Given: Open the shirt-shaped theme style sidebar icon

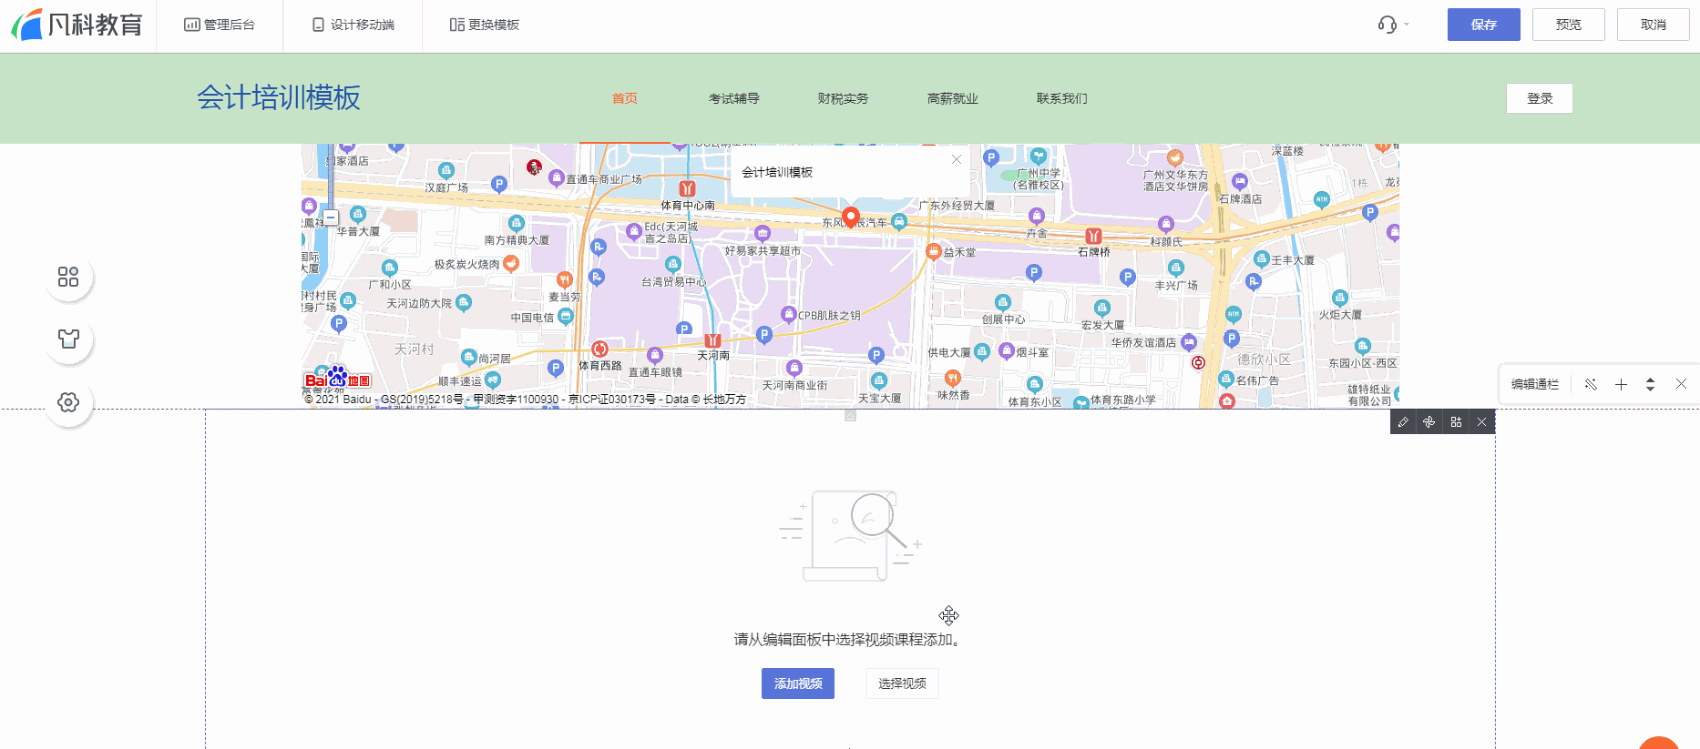Looking at the screenshot, I should click(68, 339).
